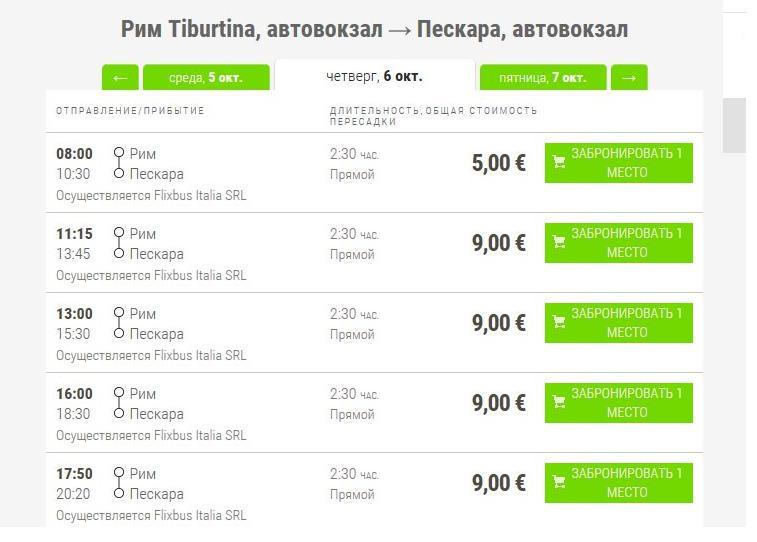Screen dimensions: 757x542
Task: Select the четверг, 6 окт. tab
Action: tap(374, 76)
